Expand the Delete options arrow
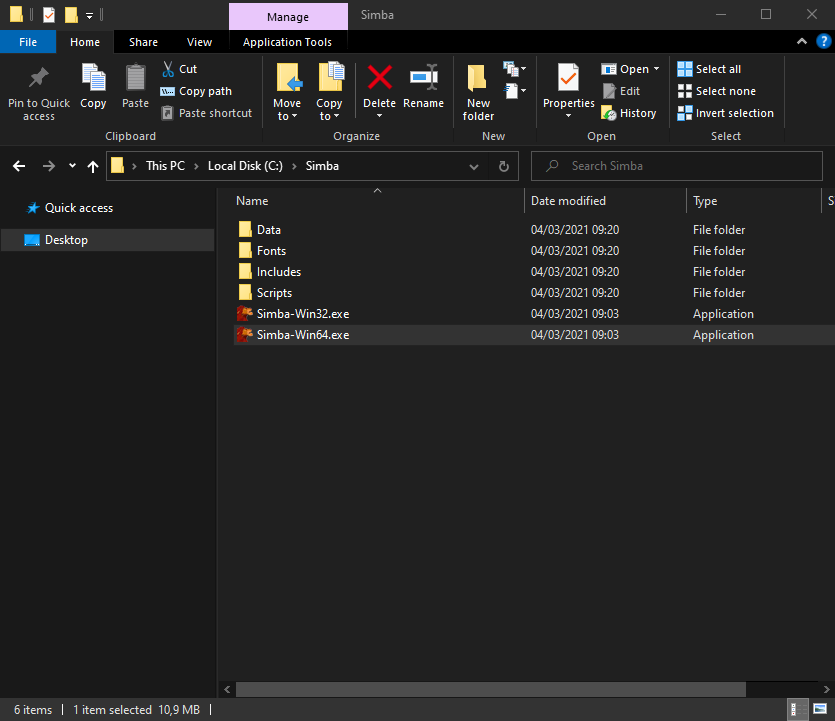This screenshot has height=721, width=835. 379,116
